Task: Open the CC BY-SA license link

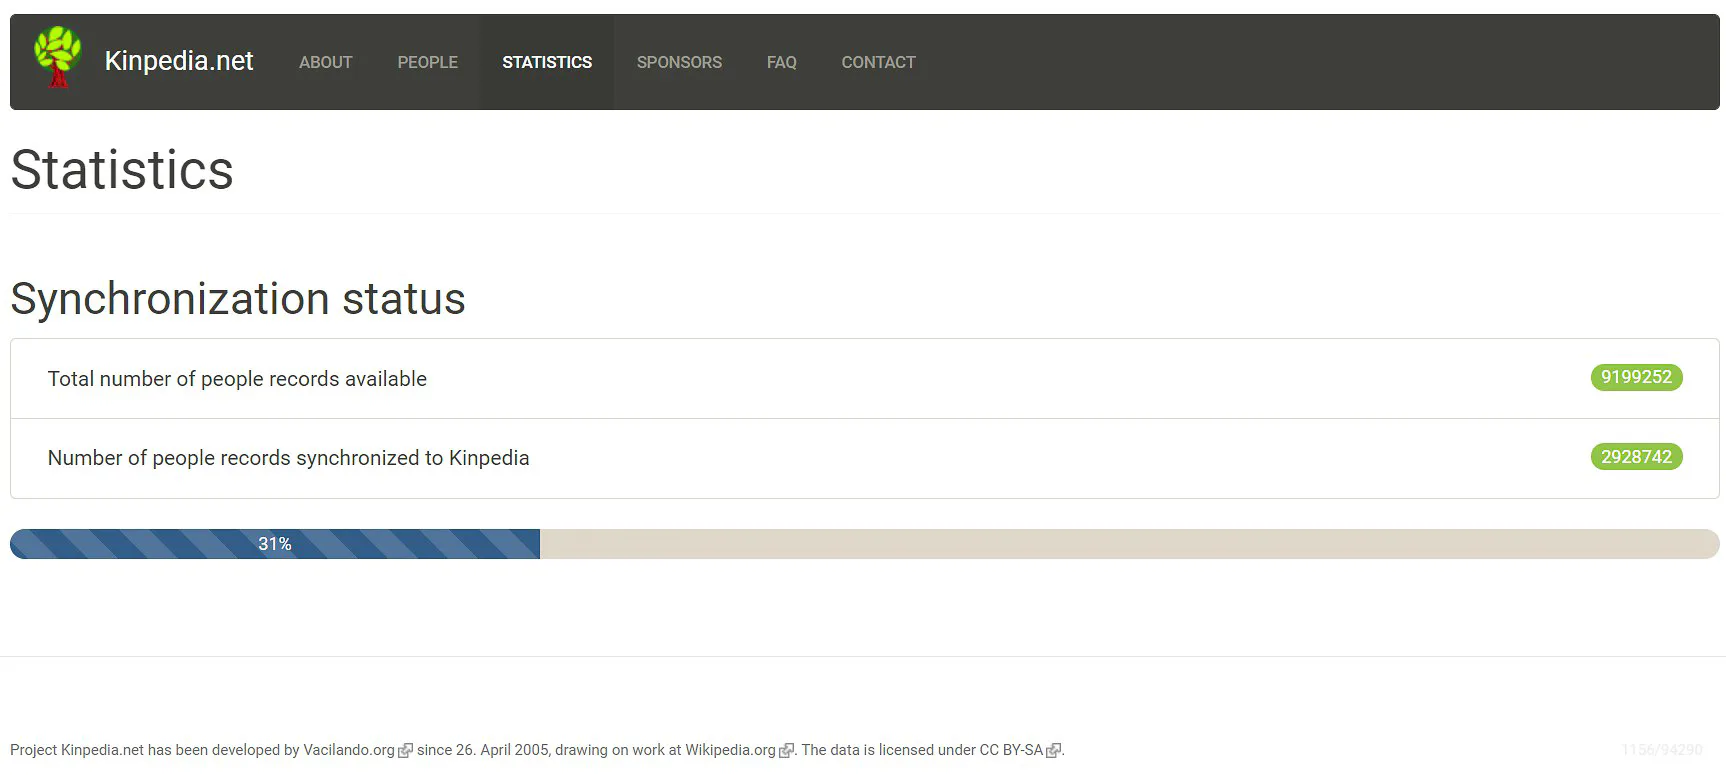Action: [x=1011, y=750]
